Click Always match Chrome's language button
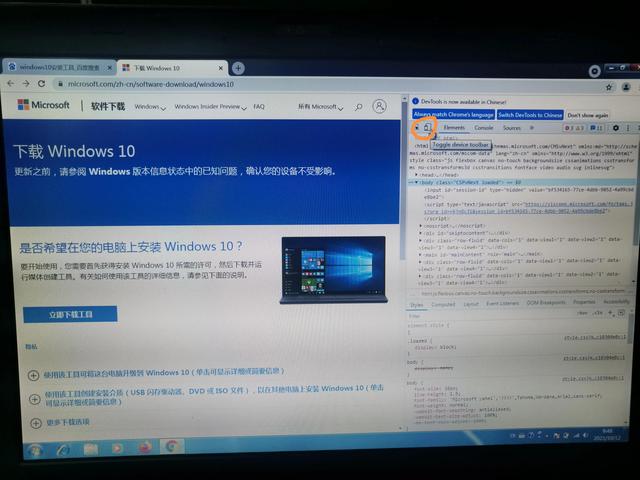This screenshot has height=480, width=640. click(x=453, y=115)
